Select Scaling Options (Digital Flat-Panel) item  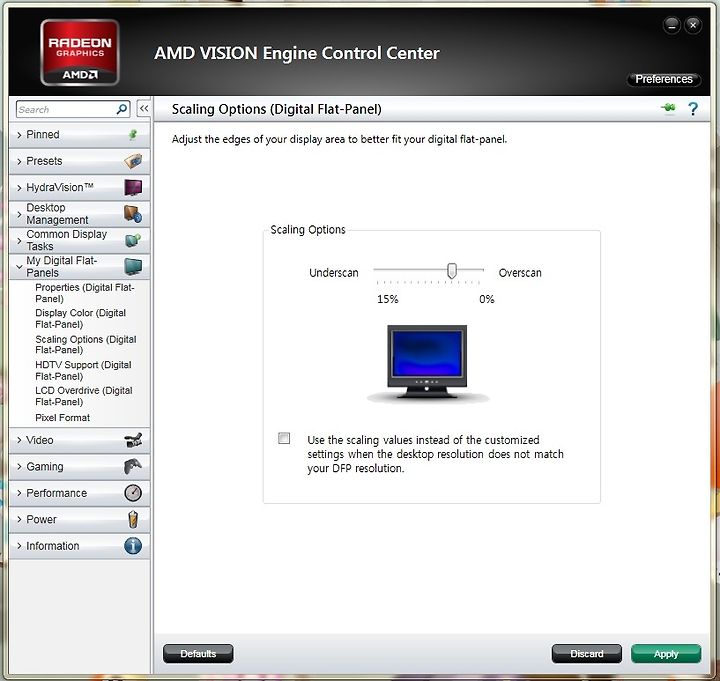pyautogui.click(x=85, y=344)
